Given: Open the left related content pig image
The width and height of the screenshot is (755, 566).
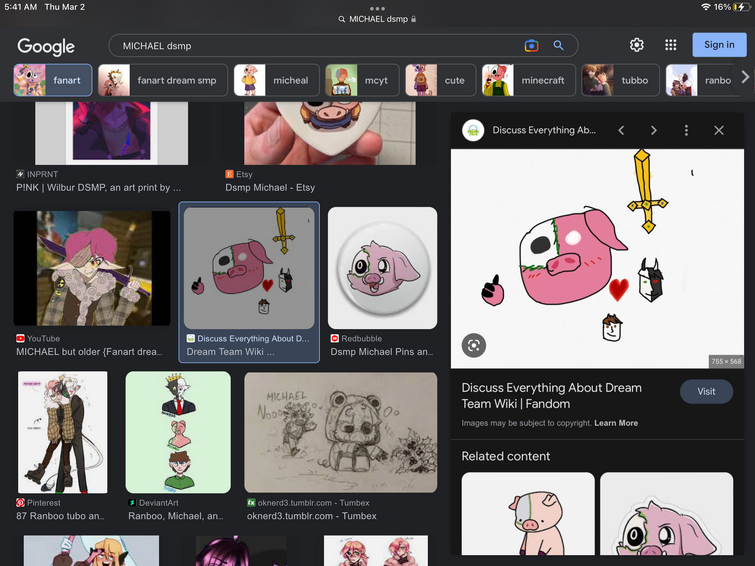Looking at the screenshot, I should pyautogui.click(x=528, y=513).
